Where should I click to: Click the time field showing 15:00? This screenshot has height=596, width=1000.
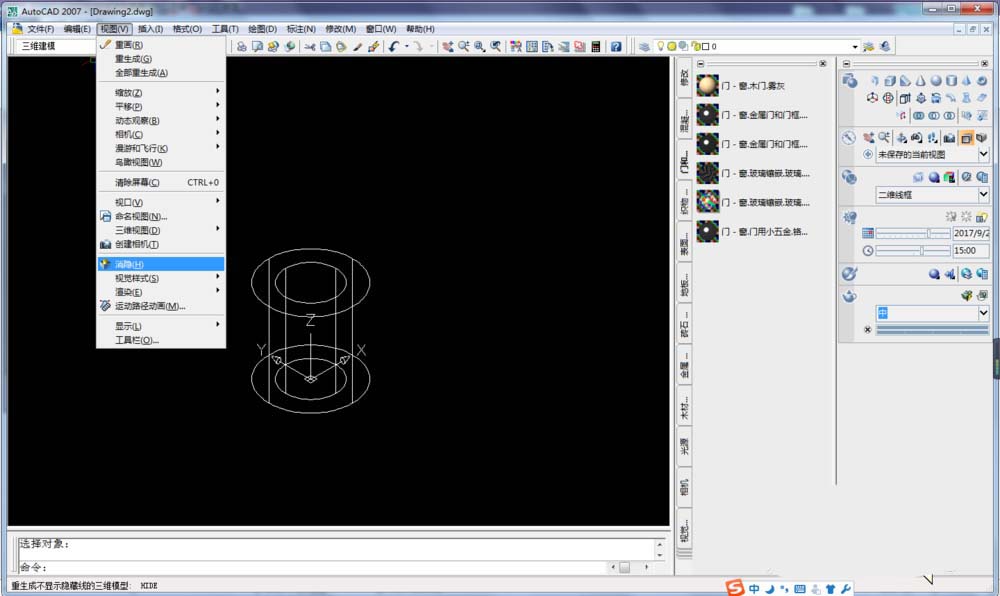coord(970,251)
